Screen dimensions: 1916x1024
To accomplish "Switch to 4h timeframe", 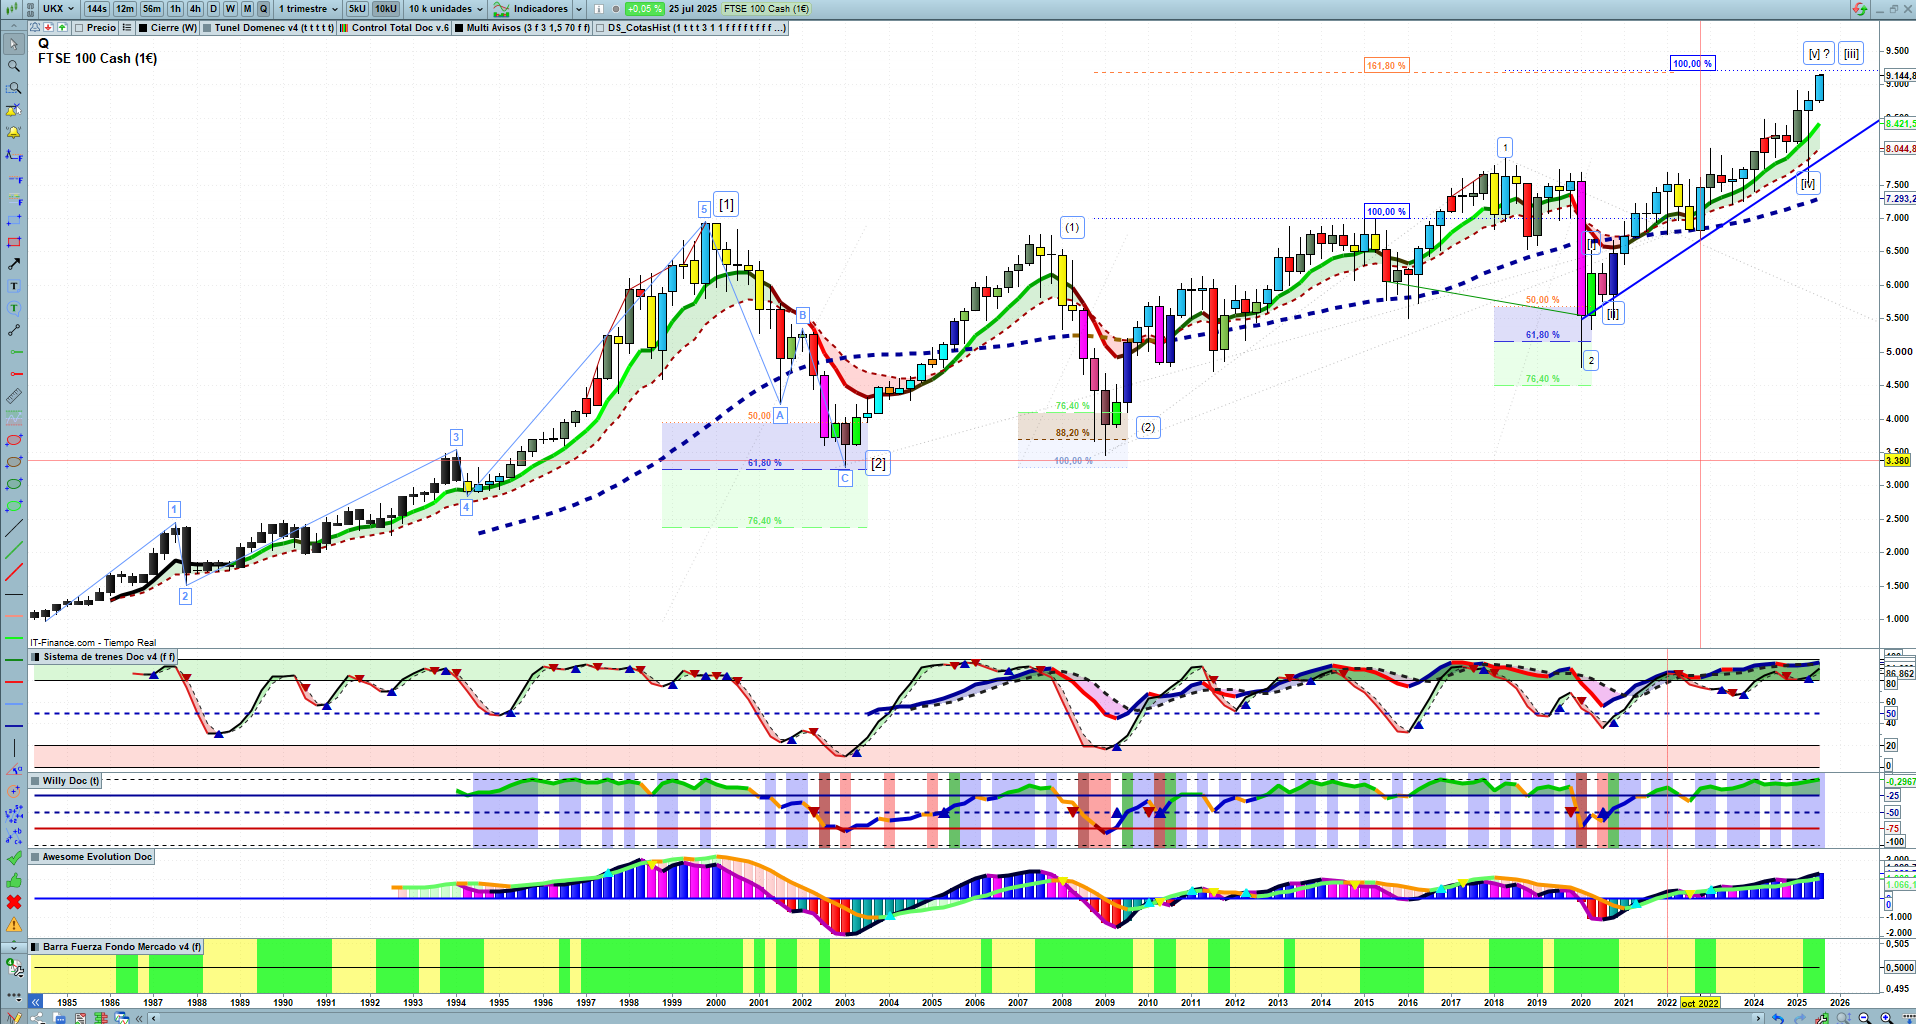I will [195, 9].
